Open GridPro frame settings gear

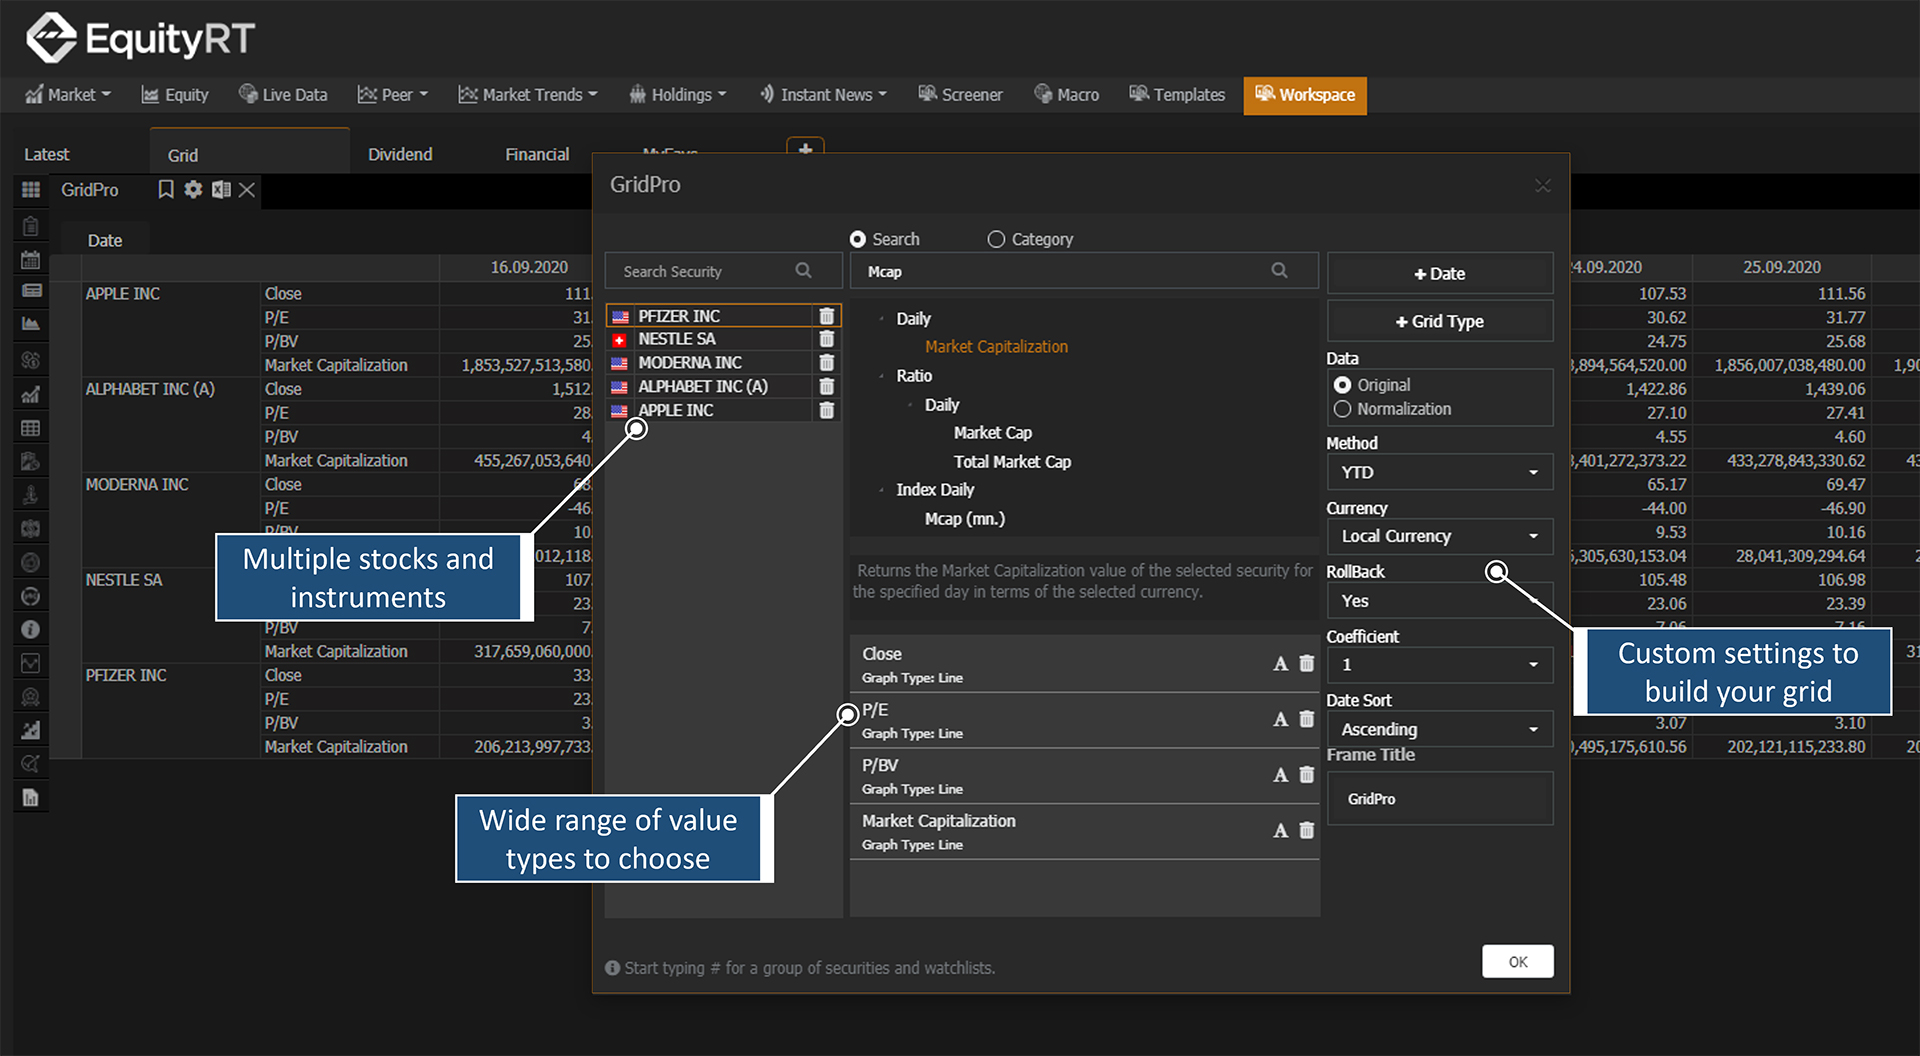point(193,189)
